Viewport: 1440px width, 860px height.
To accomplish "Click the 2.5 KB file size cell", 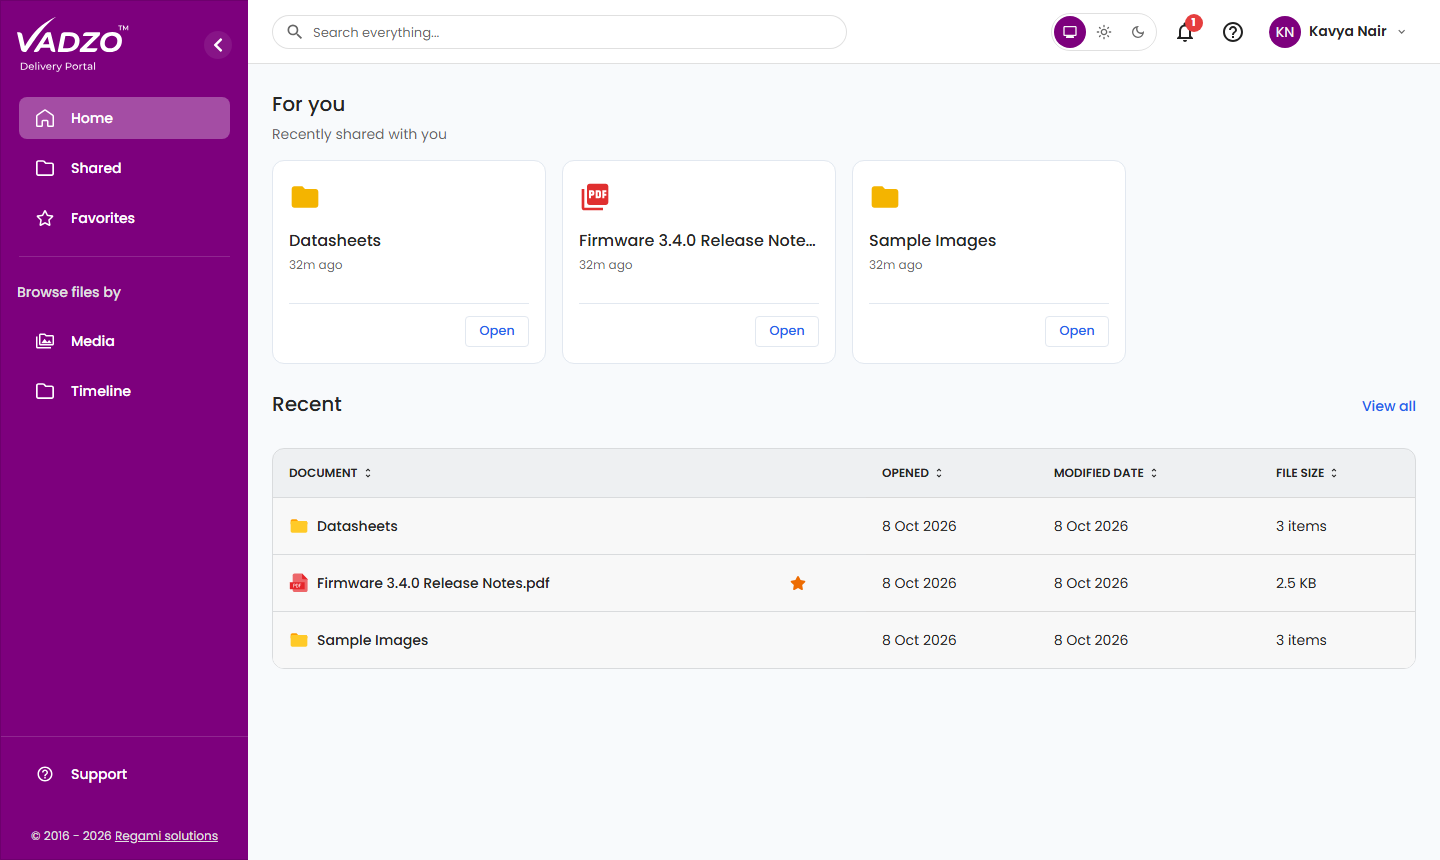I will point(1296,583).
